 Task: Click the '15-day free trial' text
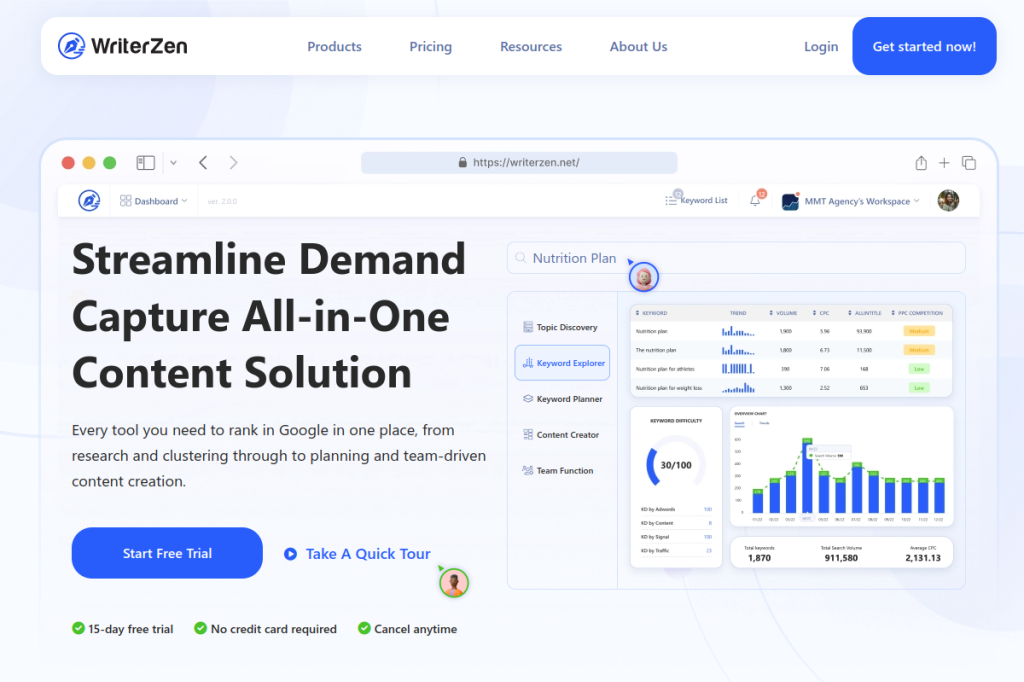[131, 629]
